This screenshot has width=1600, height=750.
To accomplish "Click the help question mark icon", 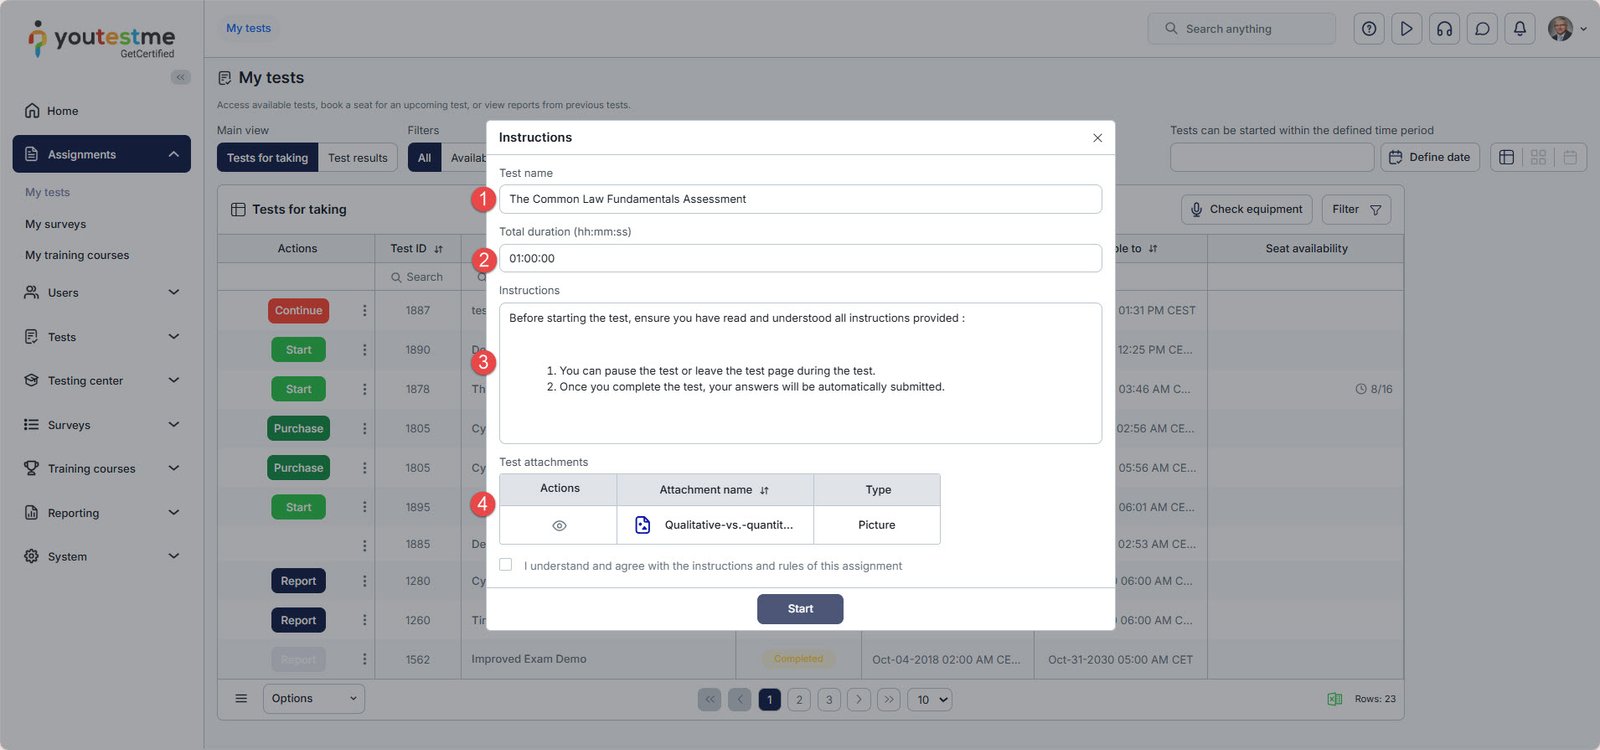I will (1369, 29).
